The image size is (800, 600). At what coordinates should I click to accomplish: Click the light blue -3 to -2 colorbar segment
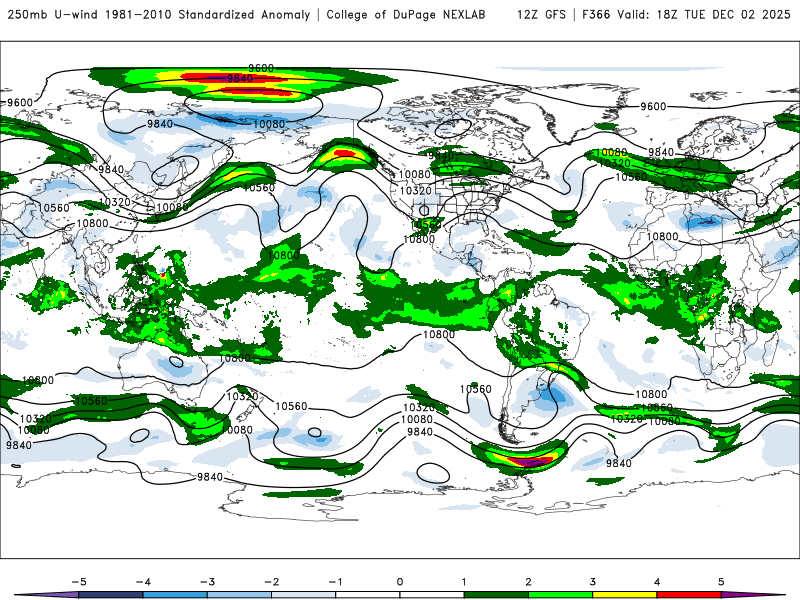(239, 595)
